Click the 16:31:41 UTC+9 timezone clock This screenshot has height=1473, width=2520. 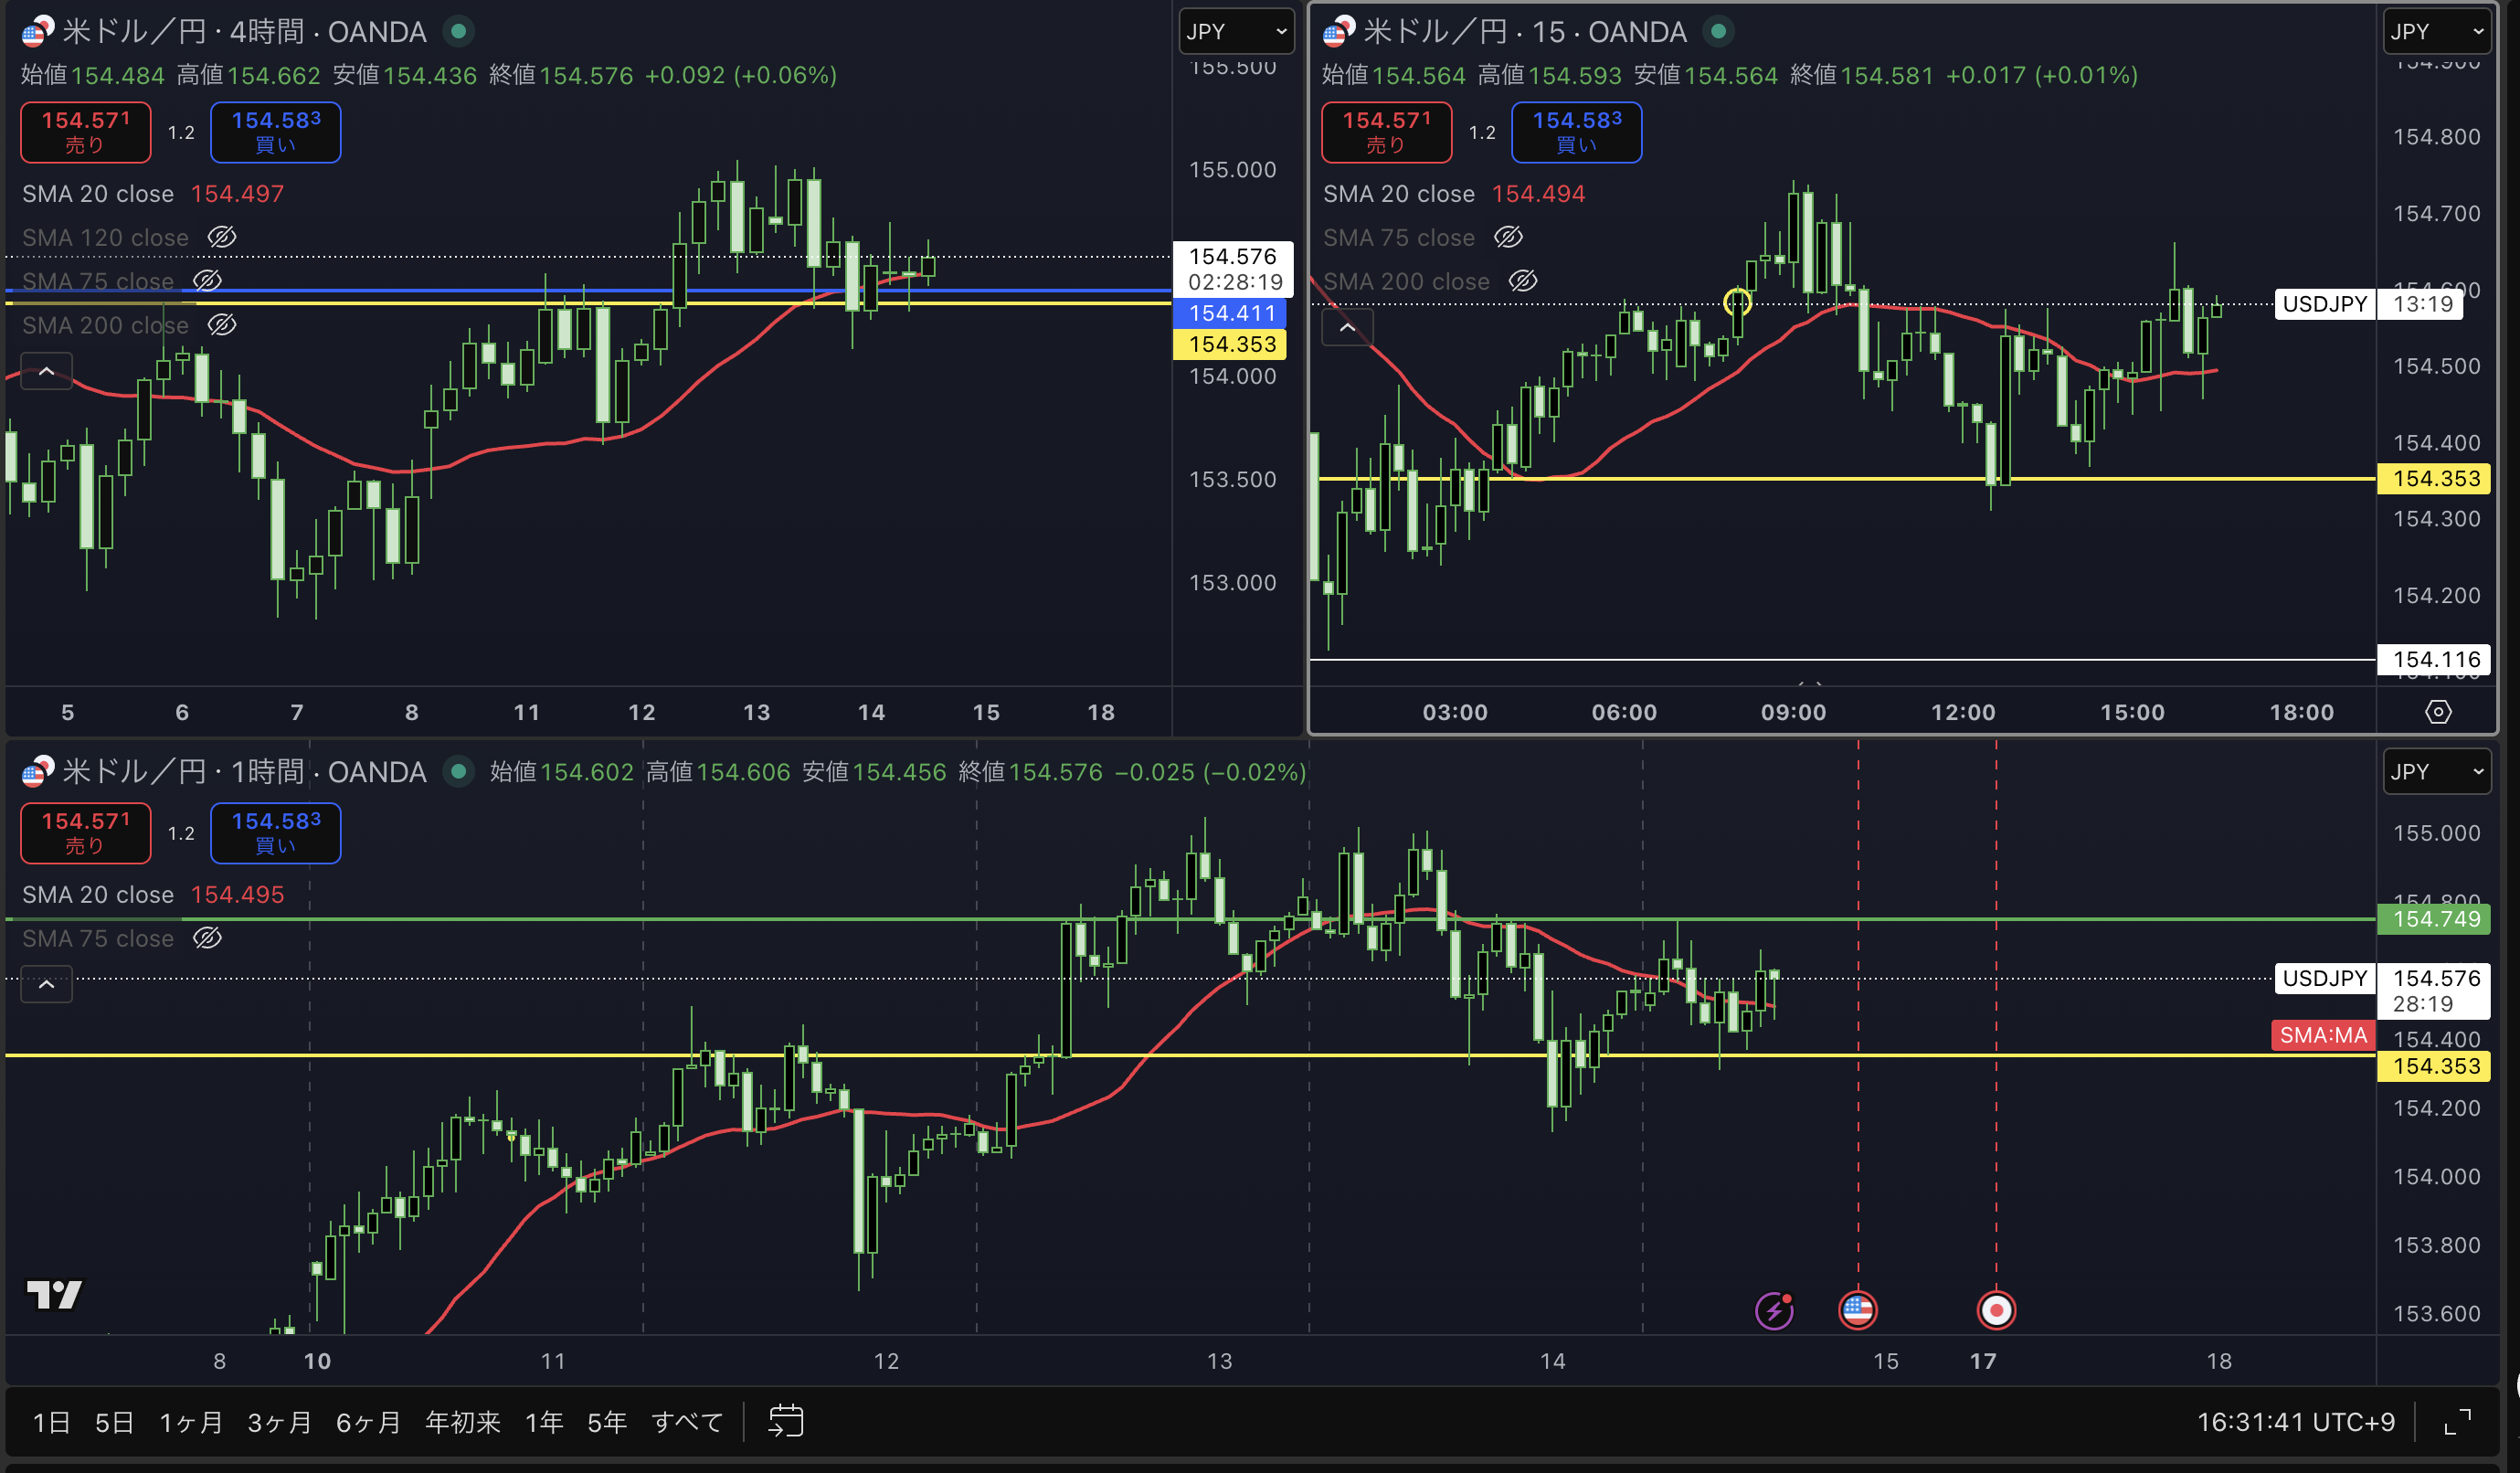click(x=2295, y=1422)
